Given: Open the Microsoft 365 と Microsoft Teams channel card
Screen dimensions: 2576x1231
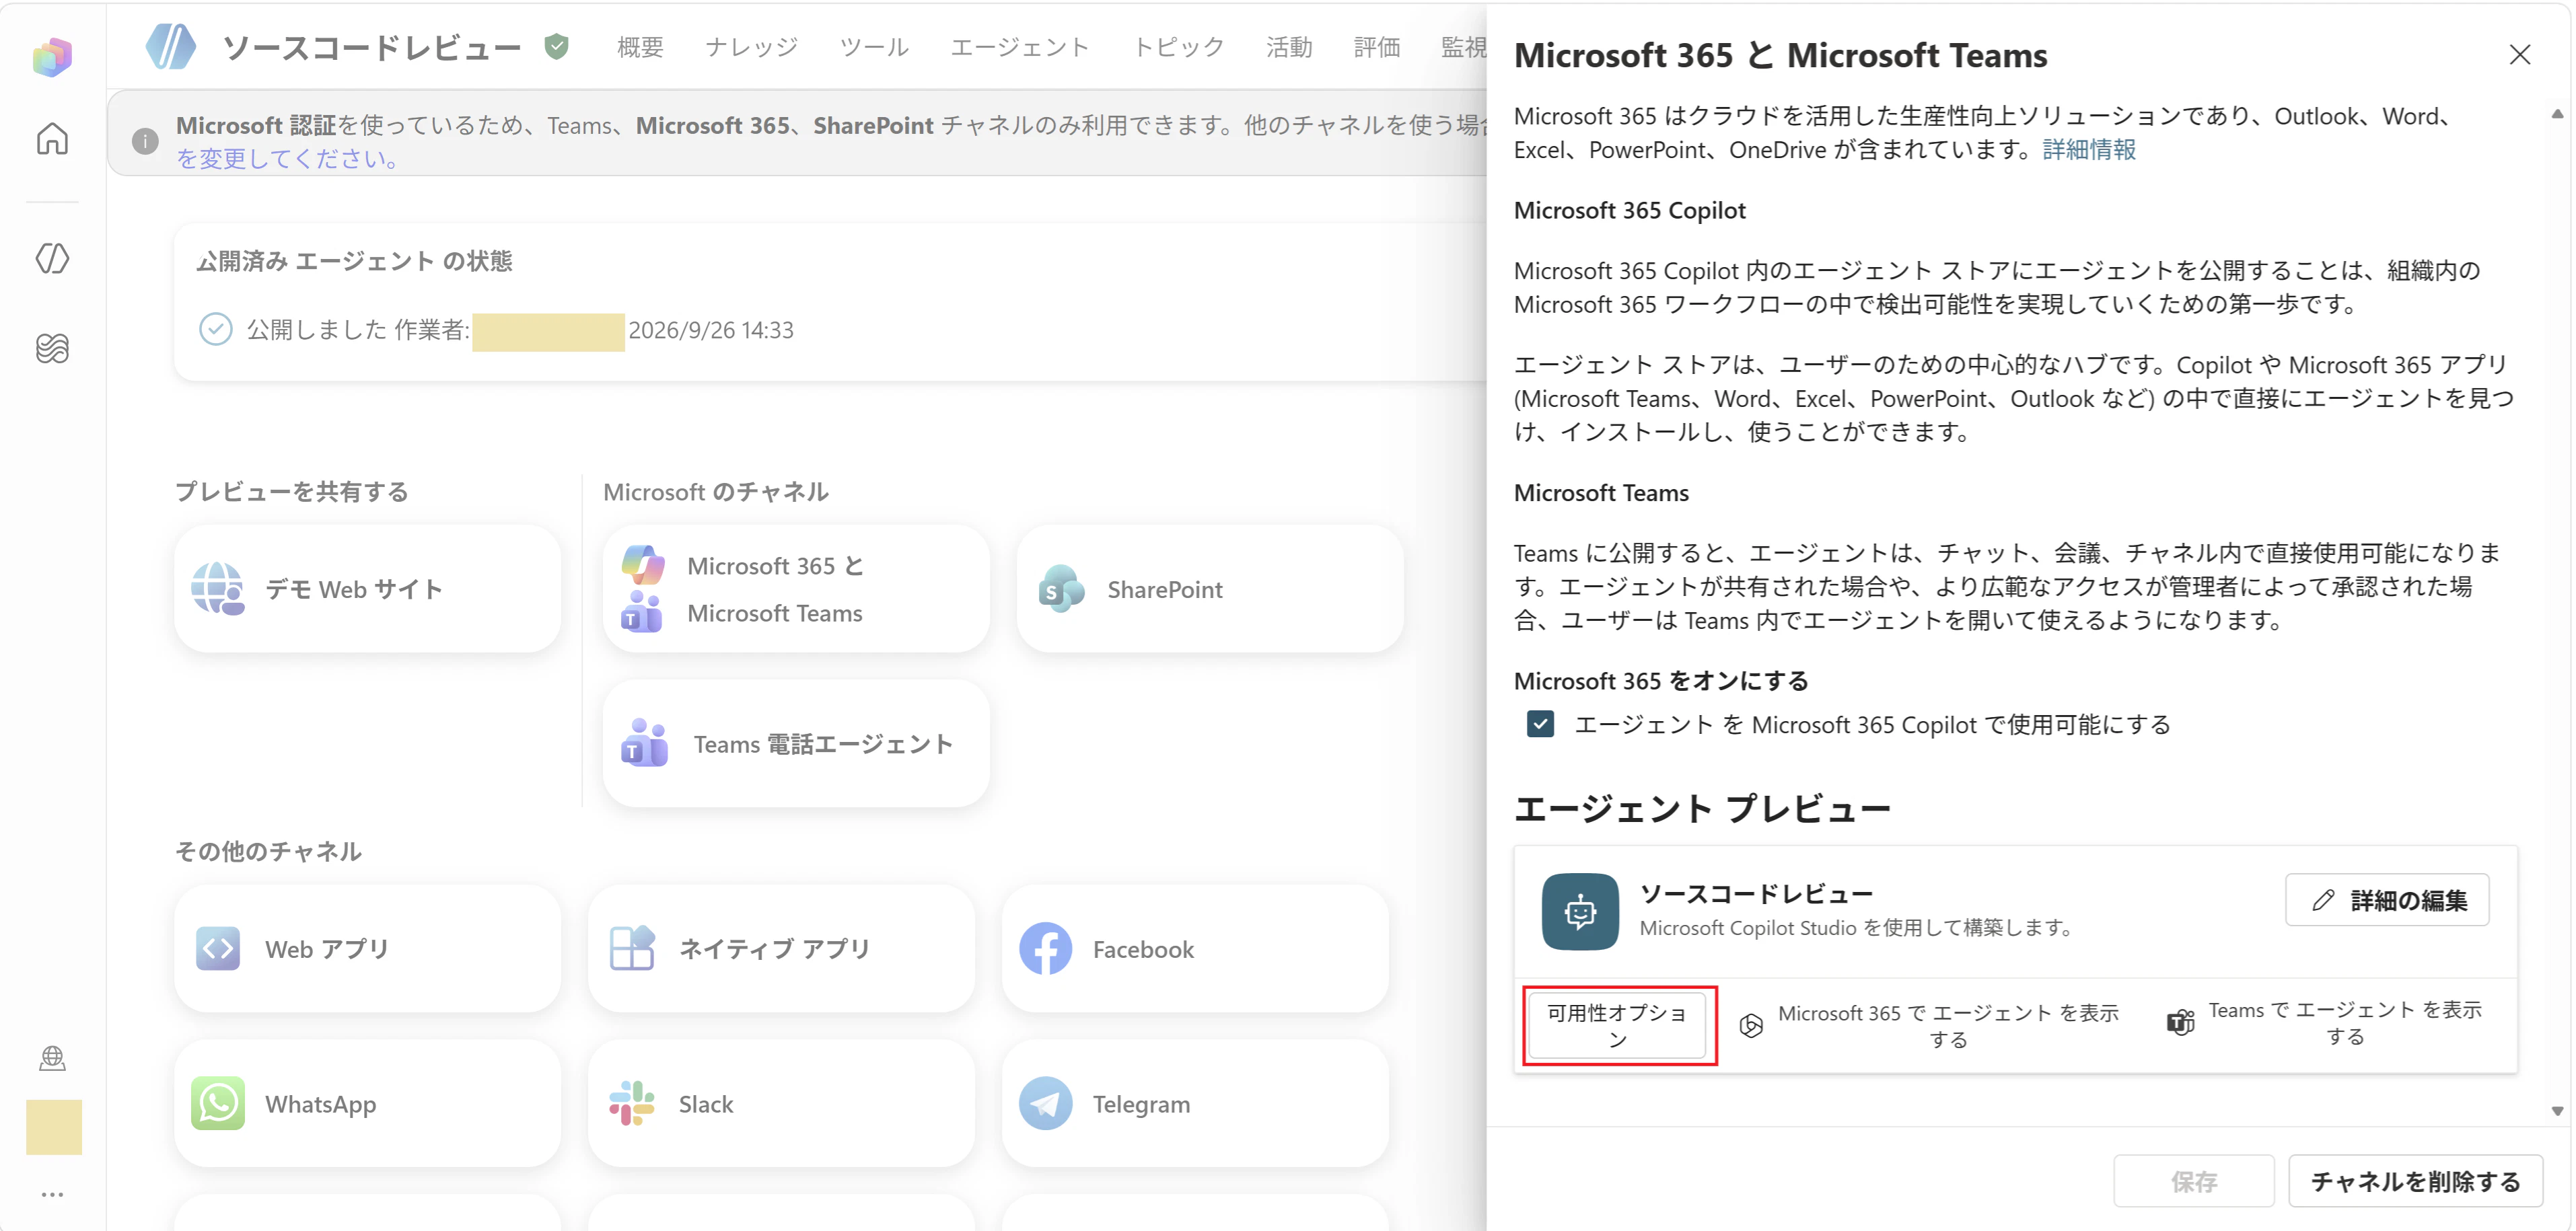Looking at the screenshot, I should (796, 589).
